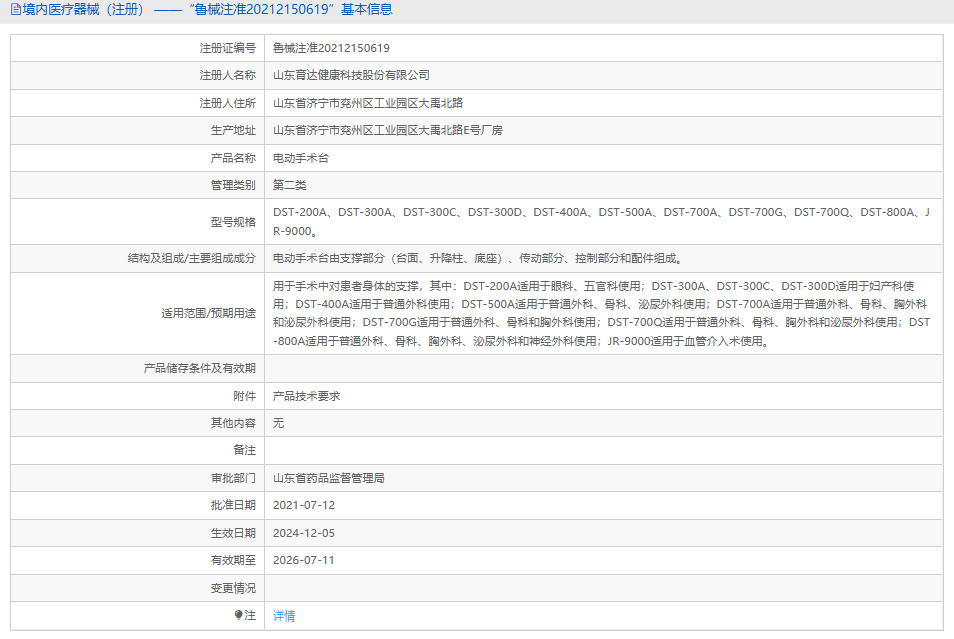Click the 生效日期 label
This screenshot has height=639, width=954.
[233, 533]
